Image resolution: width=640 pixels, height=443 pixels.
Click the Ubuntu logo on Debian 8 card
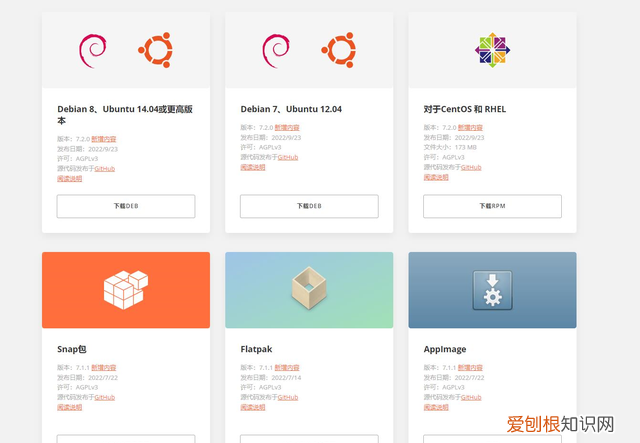pos(156,50)
